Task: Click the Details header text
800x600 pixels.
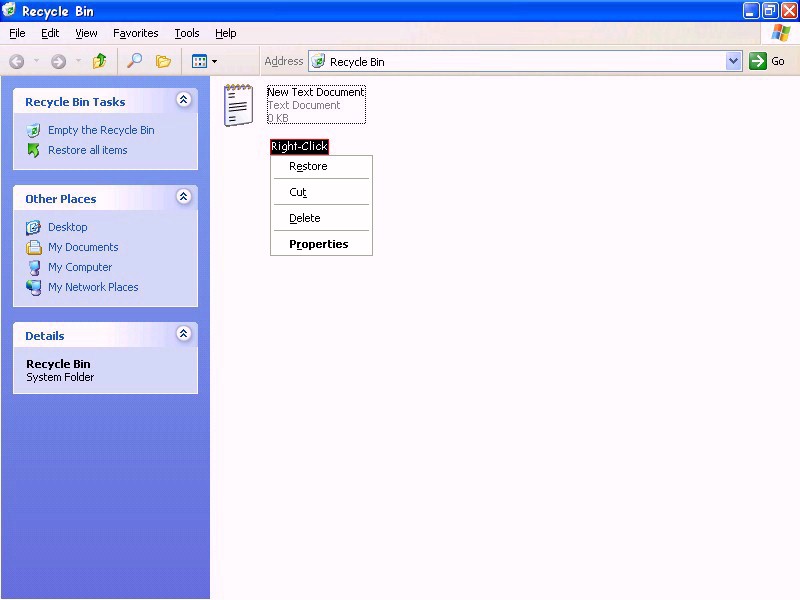Action: [45, 336]
